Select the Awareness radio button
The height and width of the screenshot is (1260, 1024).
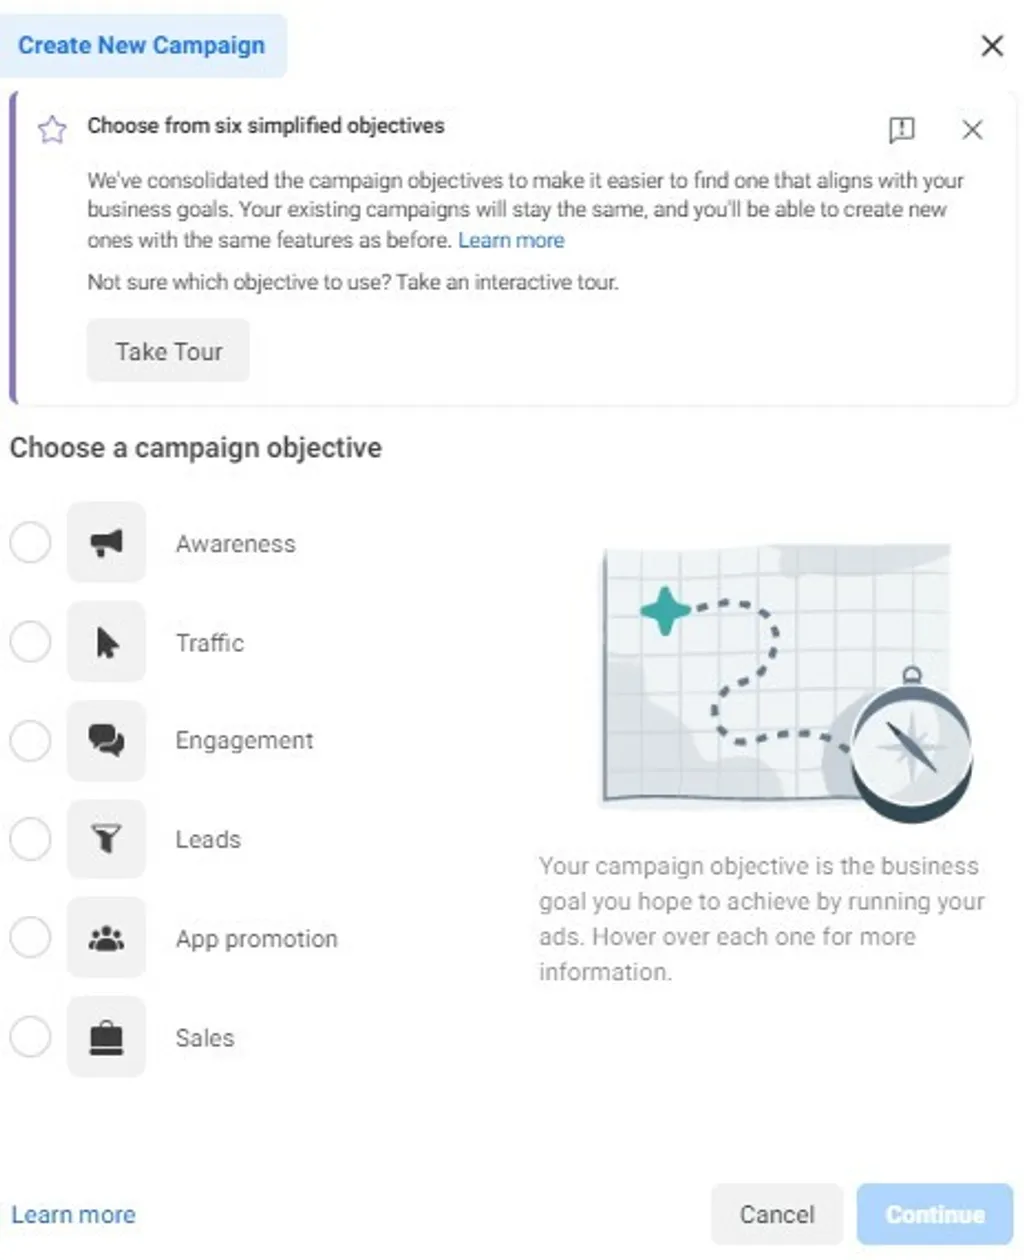click(30, 543)
